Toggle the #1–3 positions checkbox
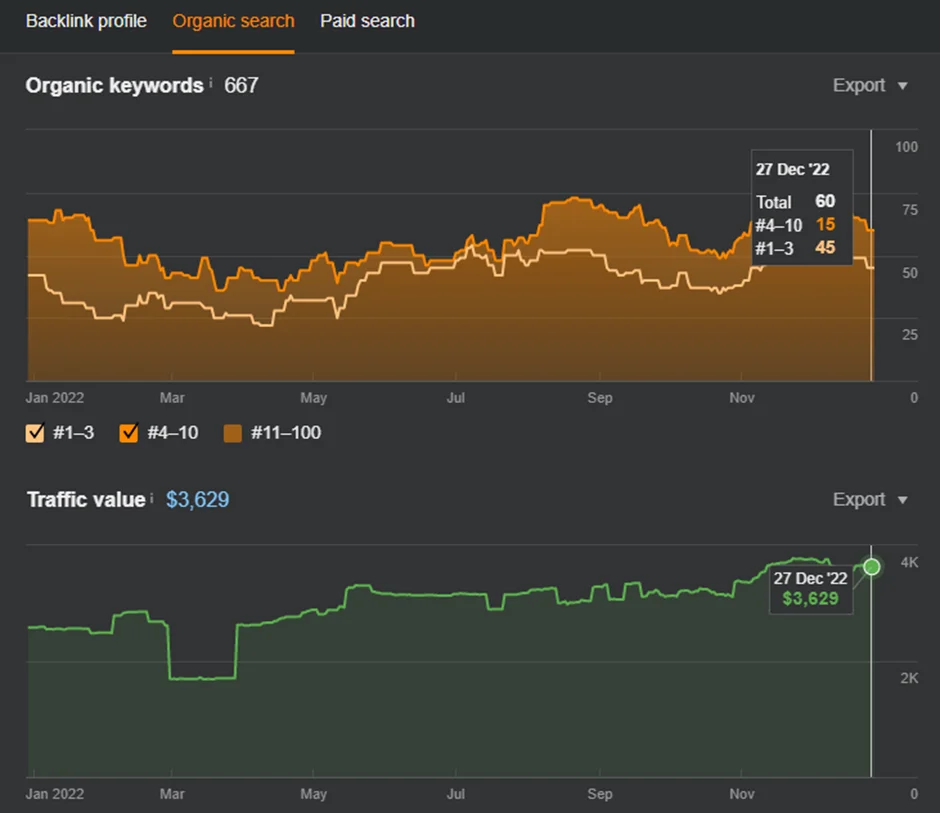This screenshot has width=940, height=813. (x=35, y=433)
